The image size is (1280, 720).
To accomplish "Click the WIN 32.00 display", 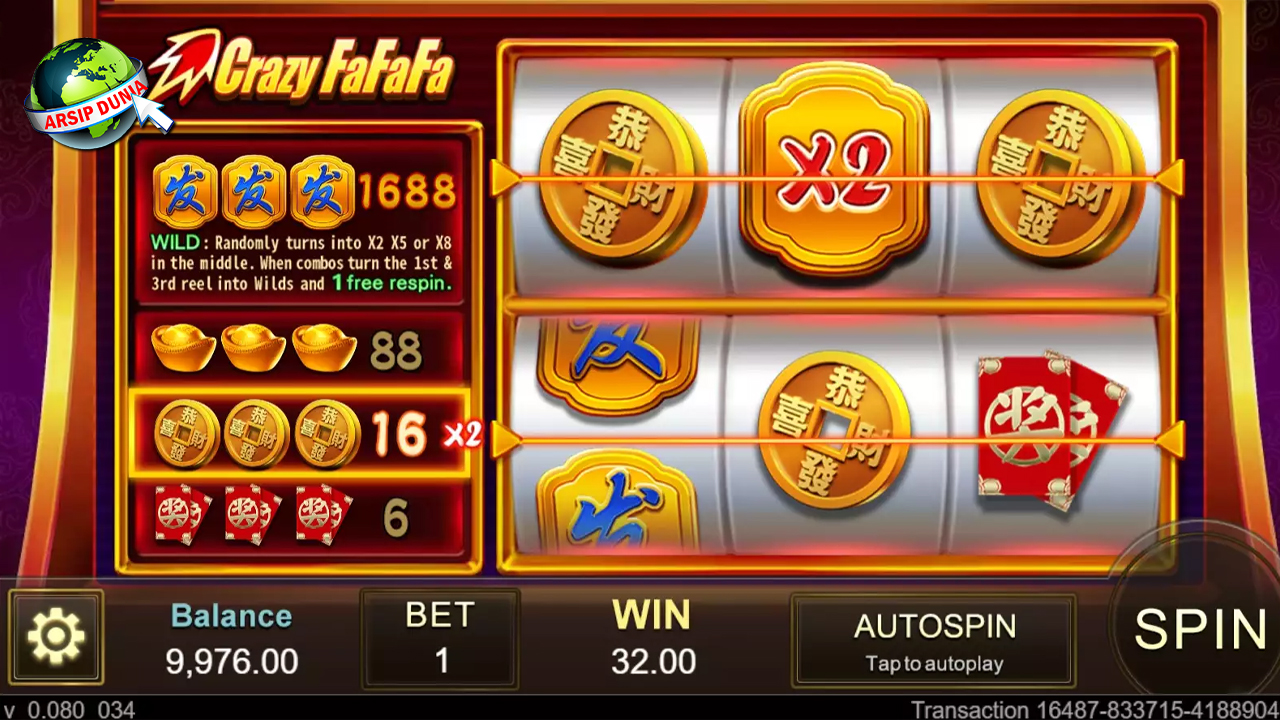I will (653, 638).
